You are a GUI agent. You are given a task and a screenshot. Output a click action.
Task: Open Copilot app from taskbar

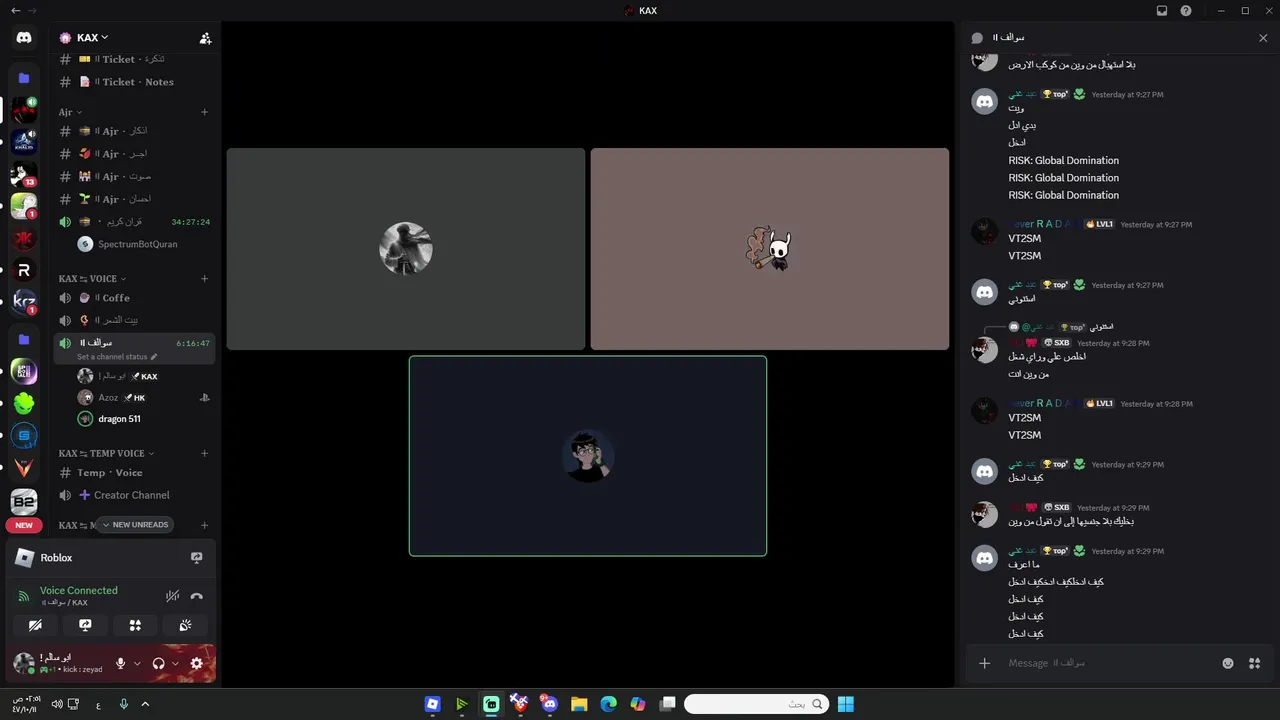[638, 704]
